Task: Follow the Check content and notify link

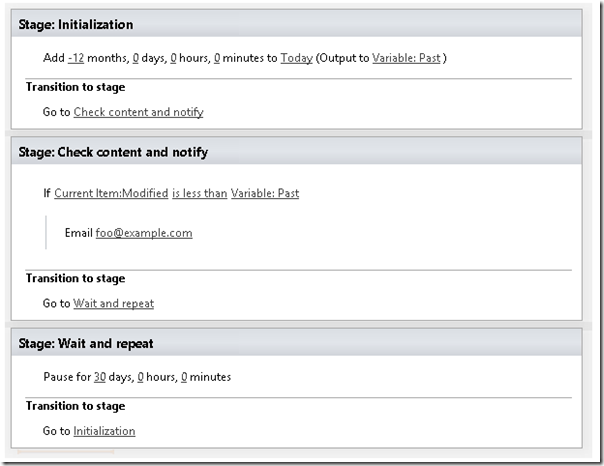Action: 138,112
